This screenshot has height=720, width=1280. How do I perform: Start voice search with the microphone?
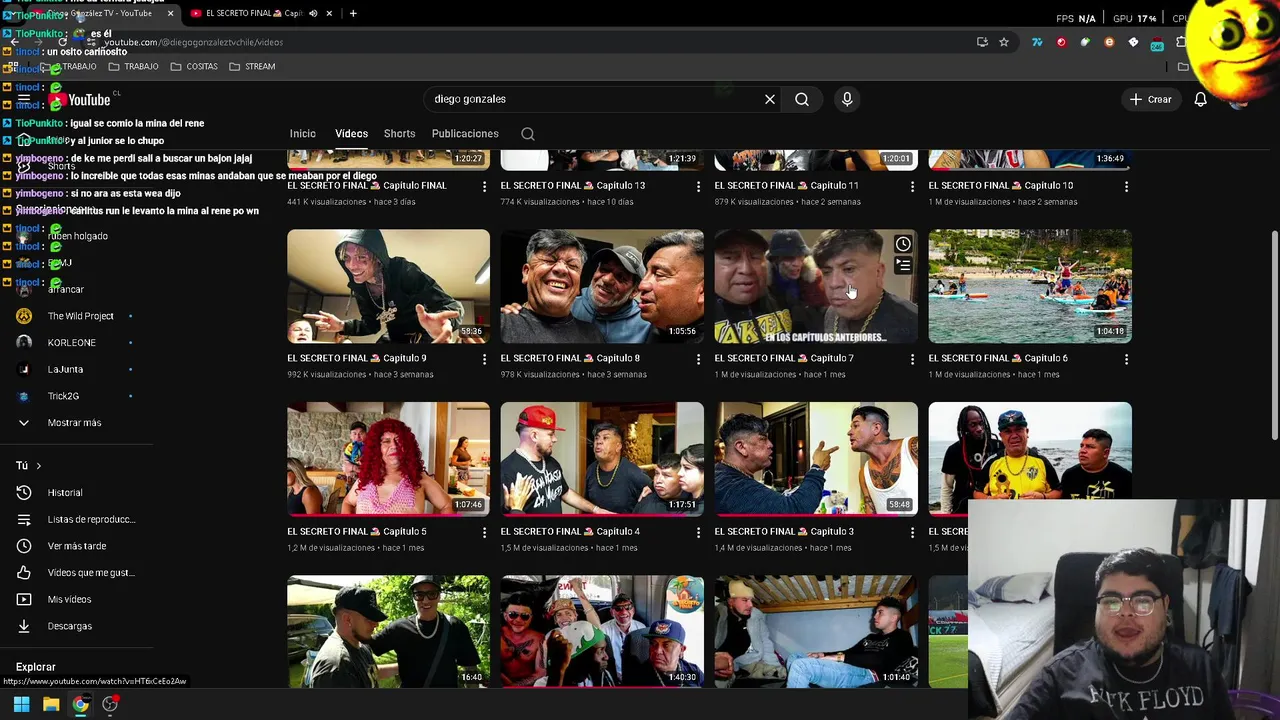pos(847,99)
